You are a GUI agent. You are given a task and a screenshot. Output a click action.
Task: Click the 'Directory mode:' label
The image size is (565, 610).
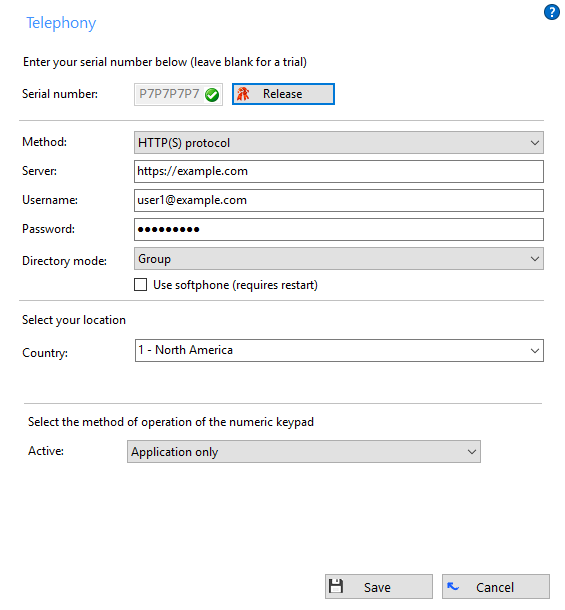point(64,261)
